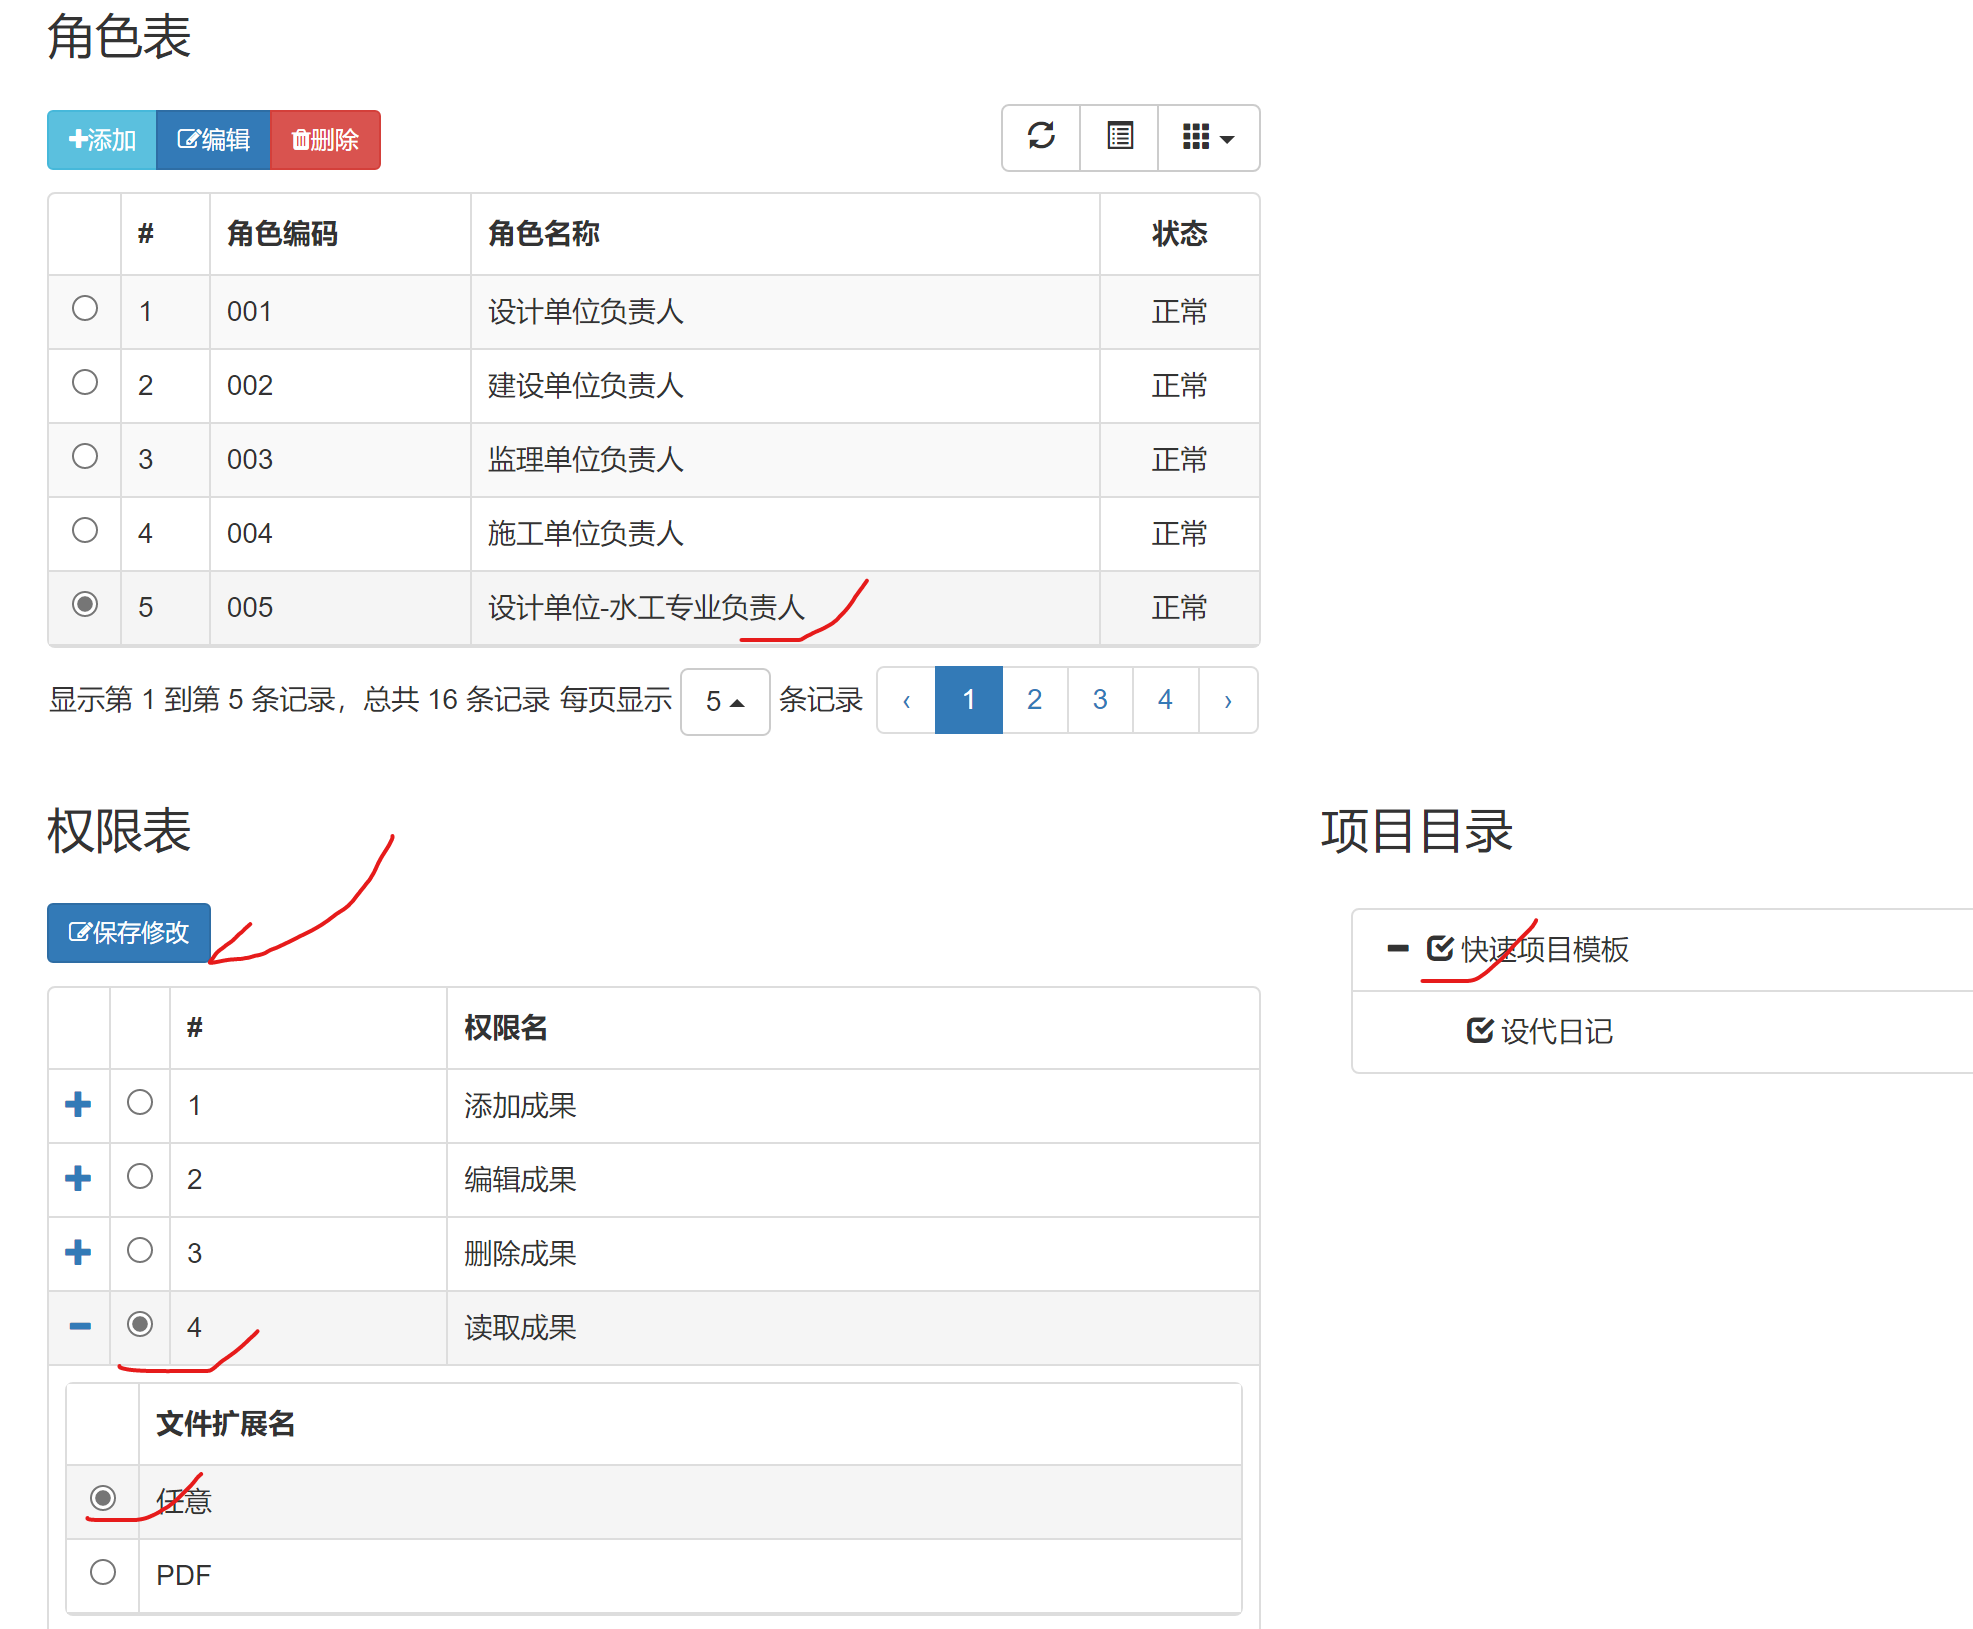Screen dimensions: 1973x1629
Task: Click the 删除 delete button
Action: 325,140
